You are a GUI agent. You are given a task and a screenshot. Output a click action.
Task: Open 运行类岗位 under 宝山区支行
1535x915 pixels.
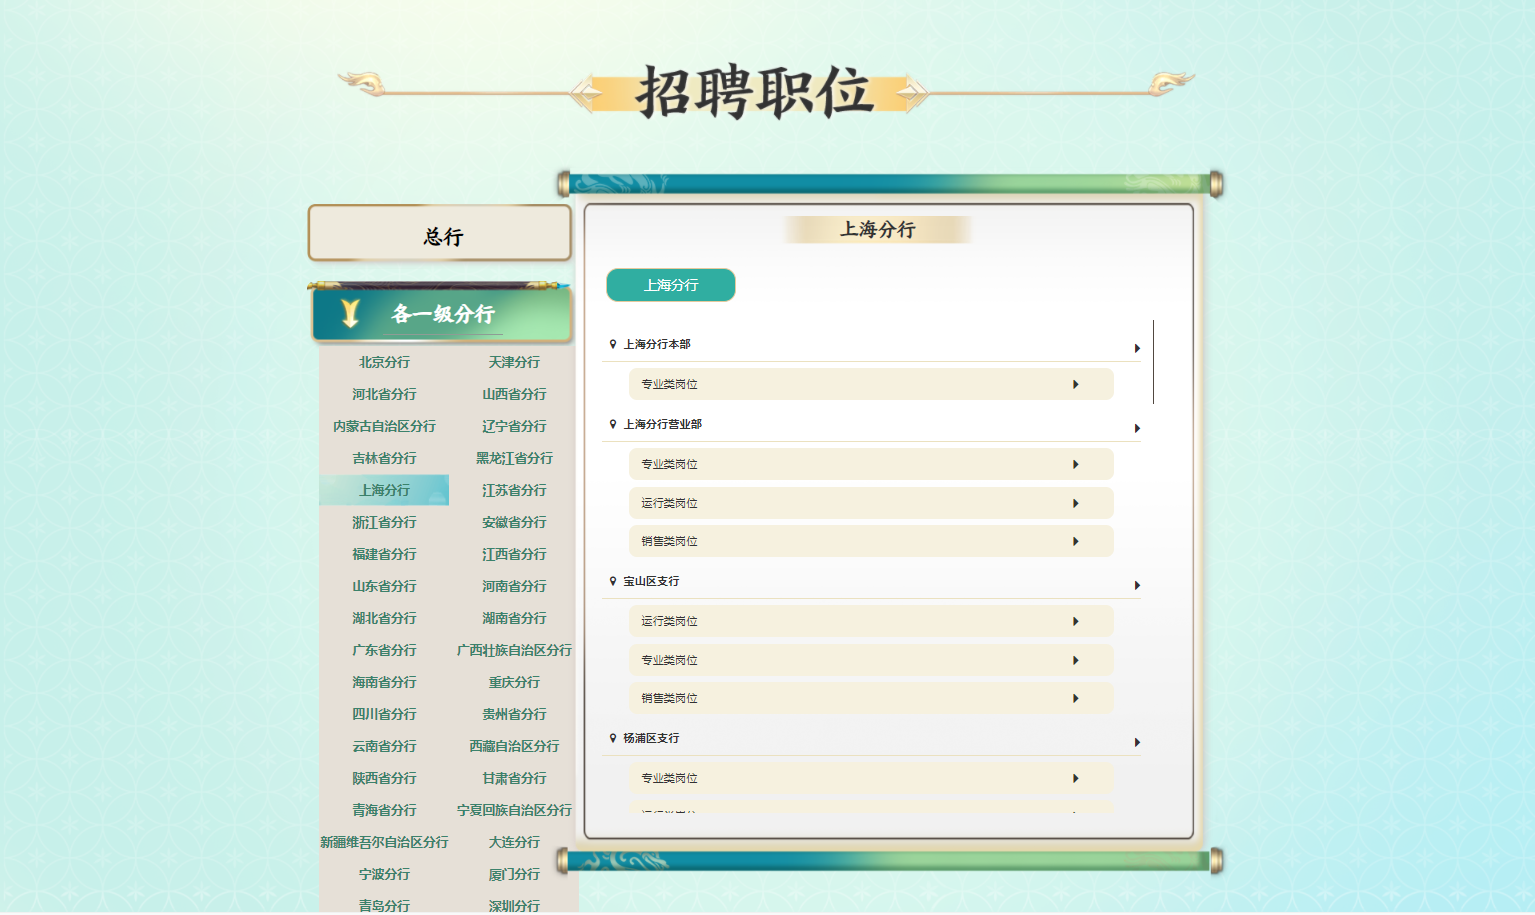point(871,621)
